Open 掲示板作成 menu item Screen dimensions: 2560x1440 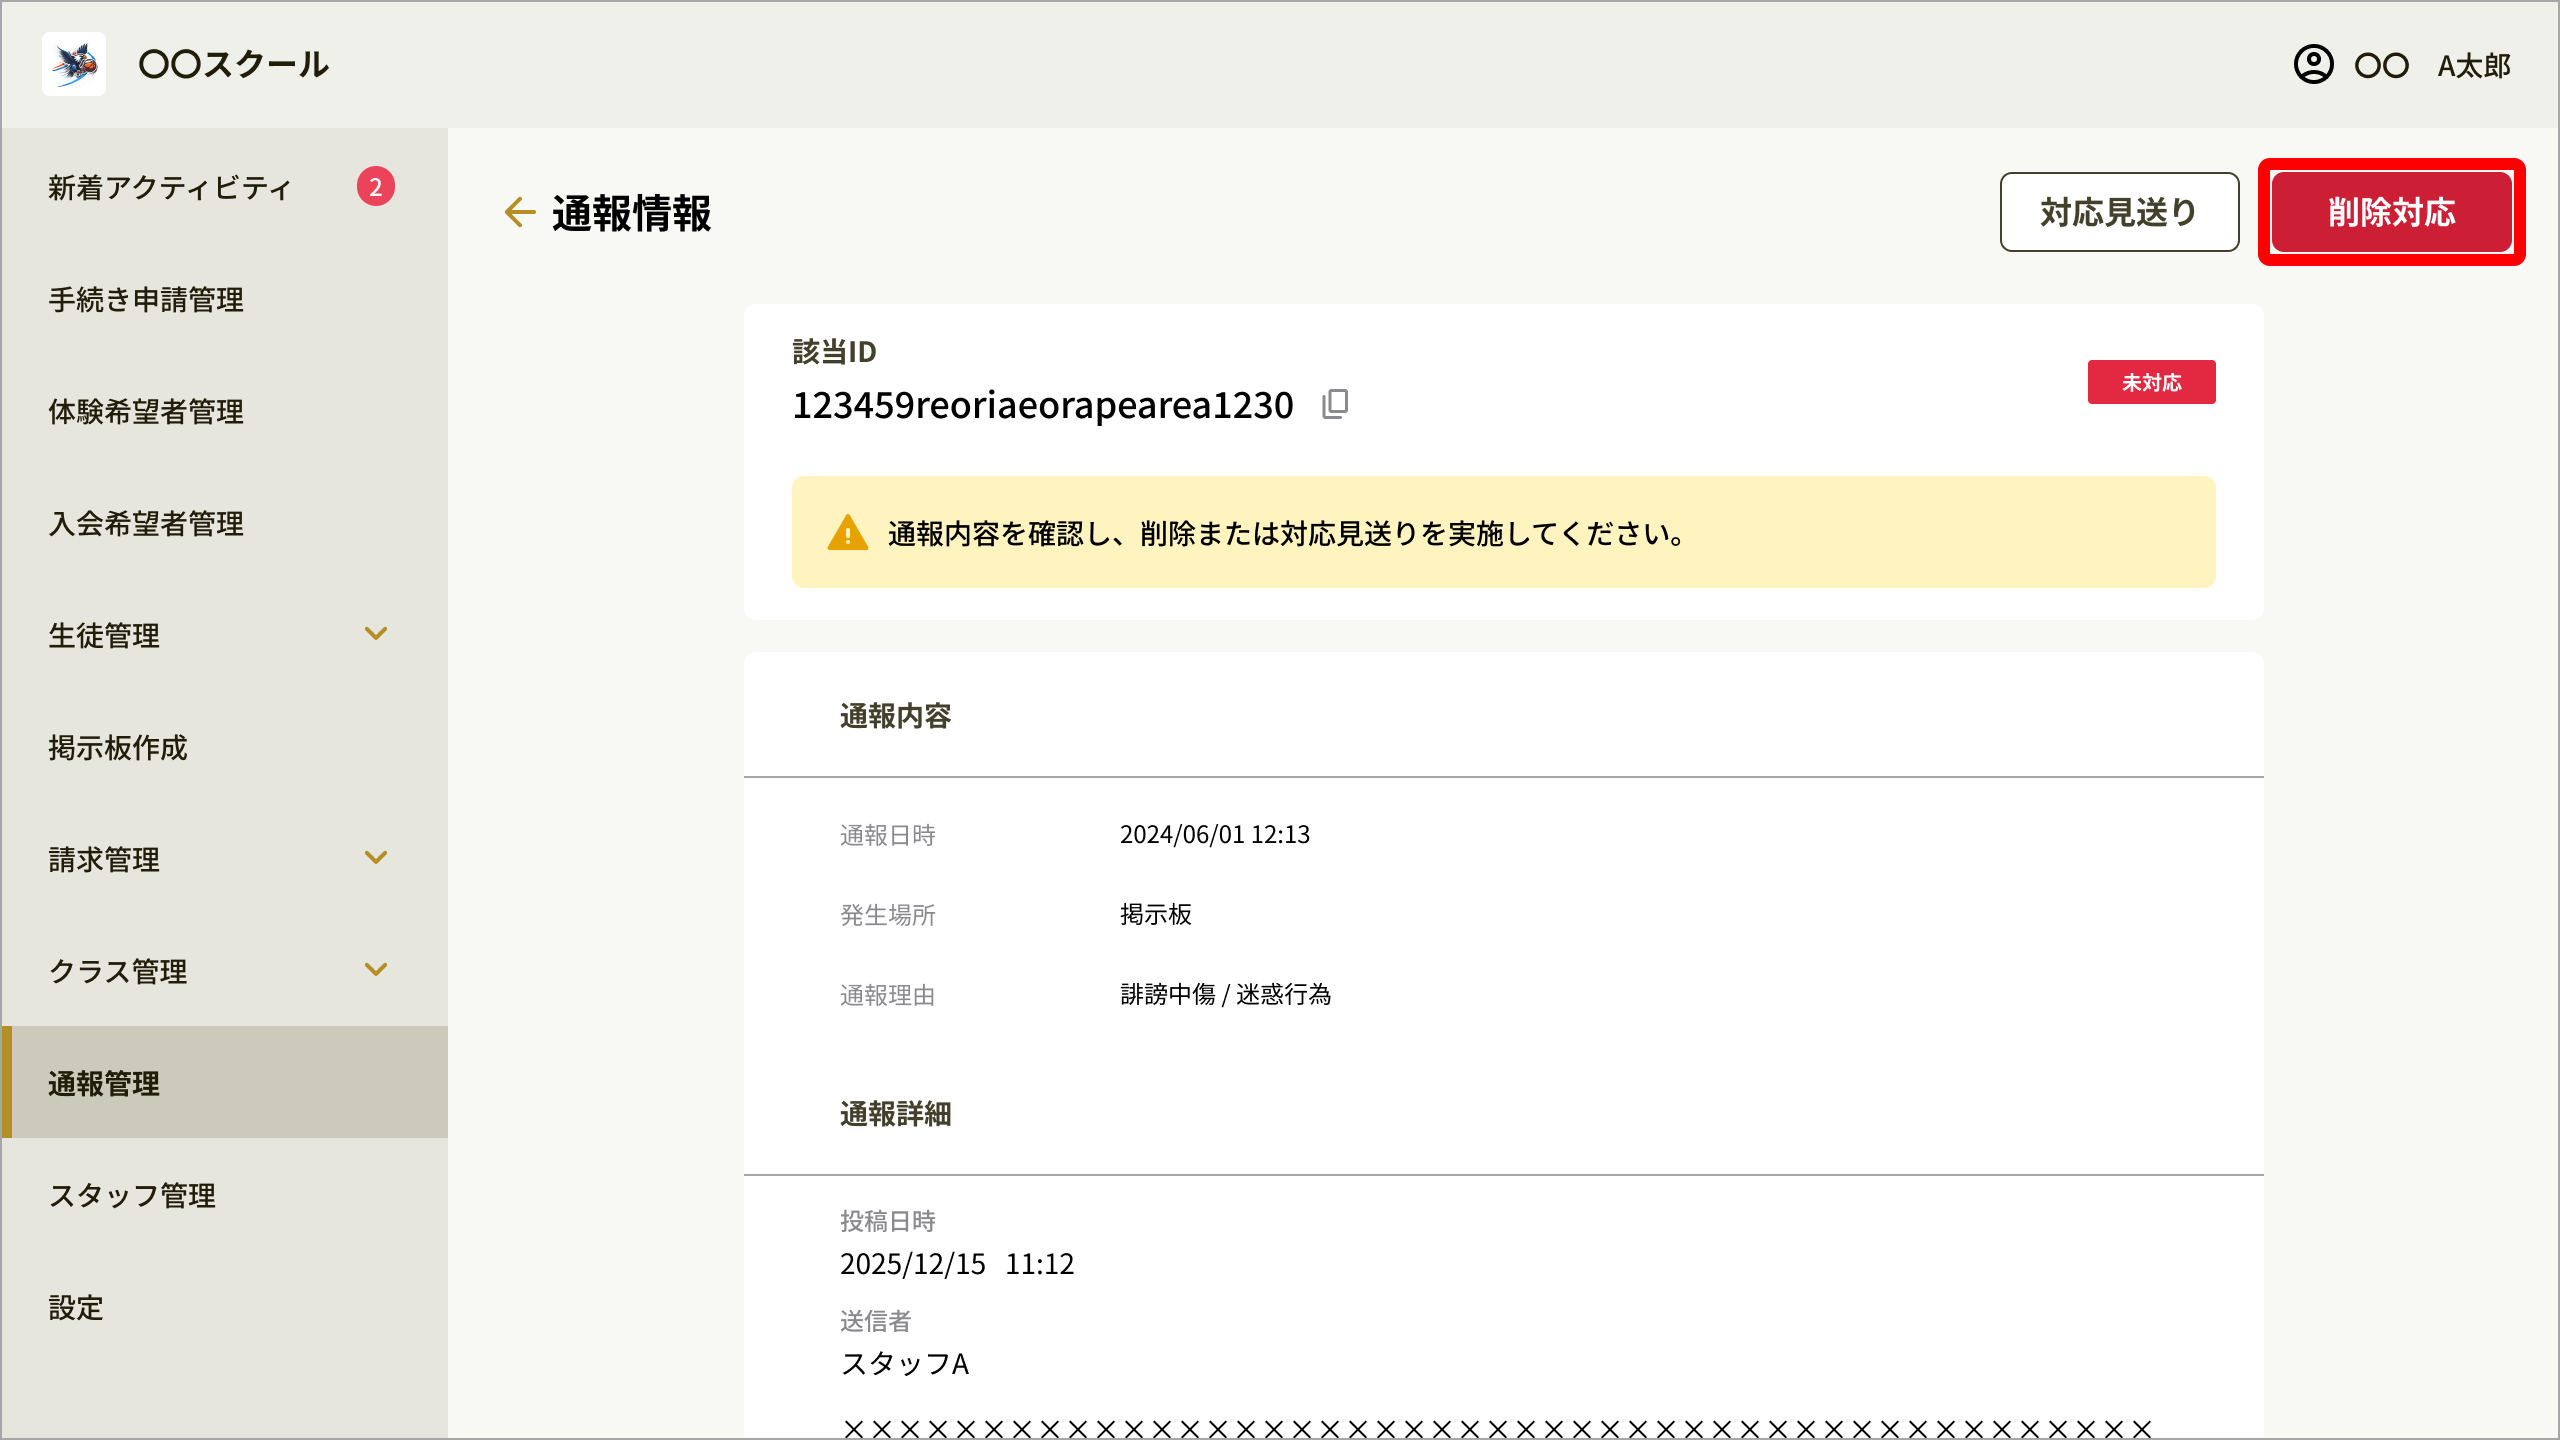[x=224, y=748]
